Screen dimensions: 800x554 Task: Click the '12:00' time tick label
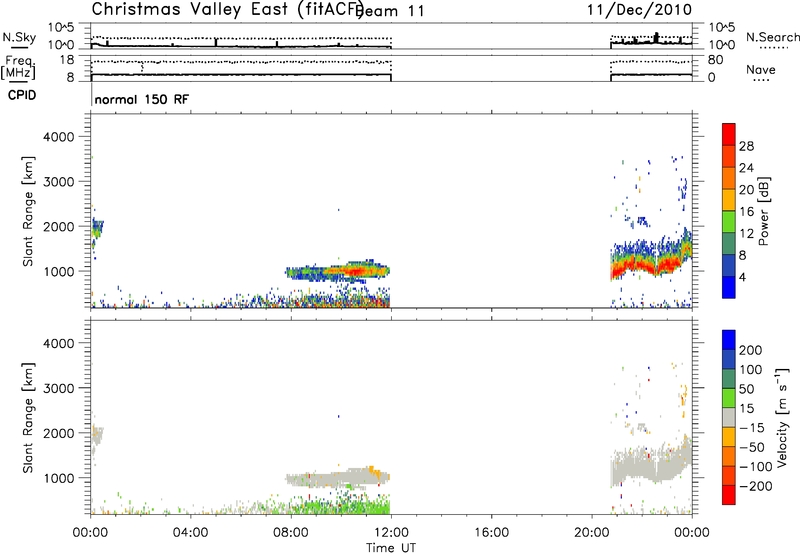coord(391,533)
